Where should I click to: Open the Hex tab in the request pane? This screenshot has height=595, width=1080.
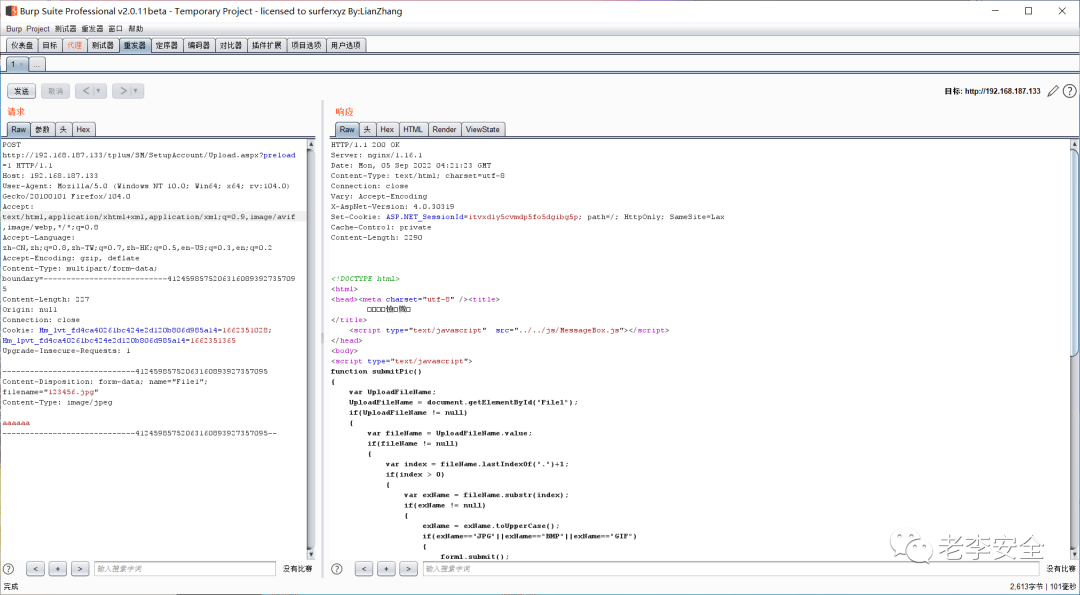click(84, 129)
